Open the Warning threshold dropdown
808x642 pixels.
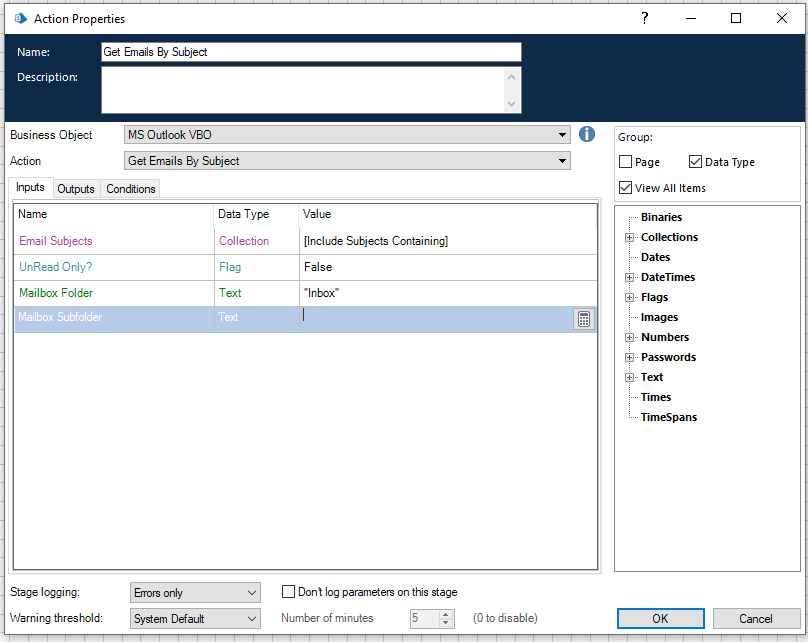251,619
